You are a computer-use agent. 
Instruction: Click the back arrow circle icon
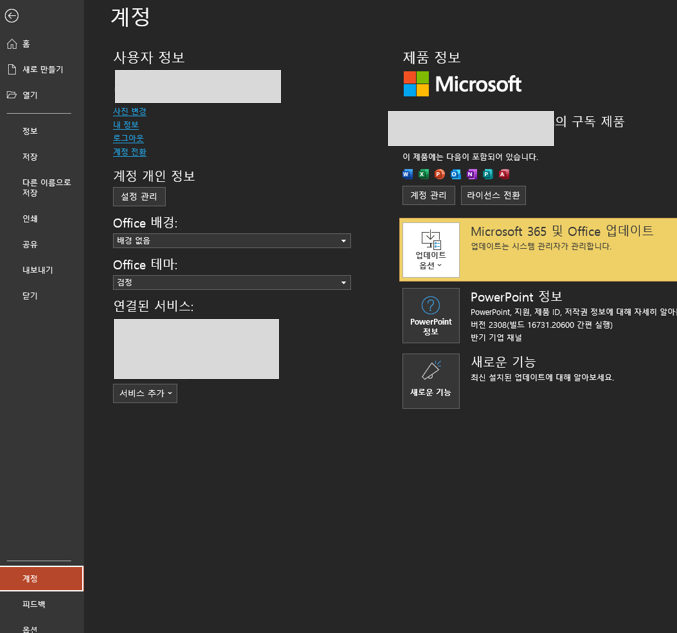point(12,16)
